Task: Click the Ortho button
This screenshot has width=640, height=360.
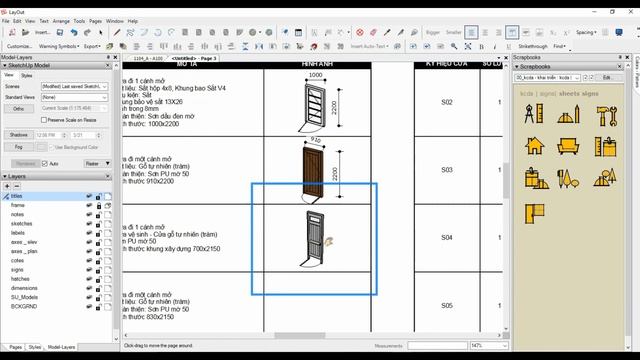Action: (18, 109)
